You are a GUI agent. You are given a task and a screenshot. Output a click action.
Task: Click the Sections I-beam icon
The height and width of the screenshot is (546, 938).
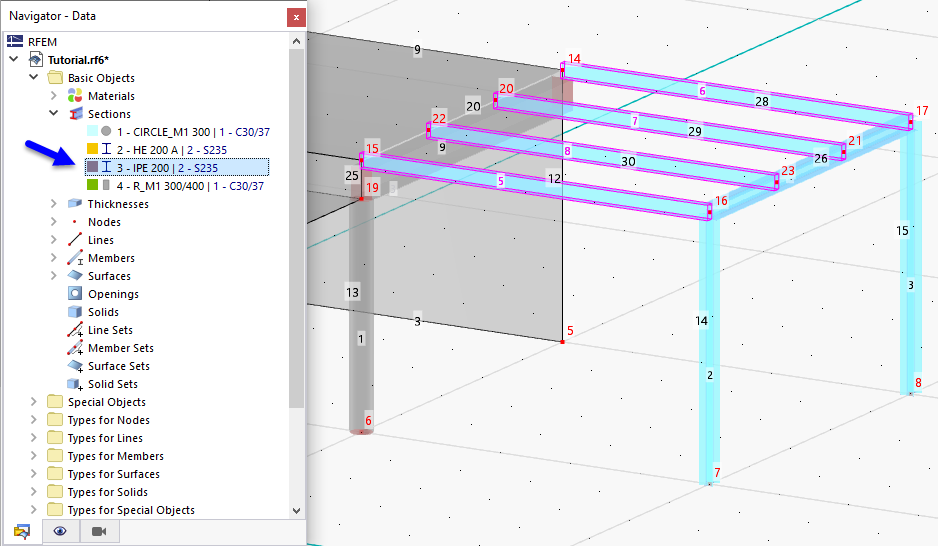click(75, 114)
